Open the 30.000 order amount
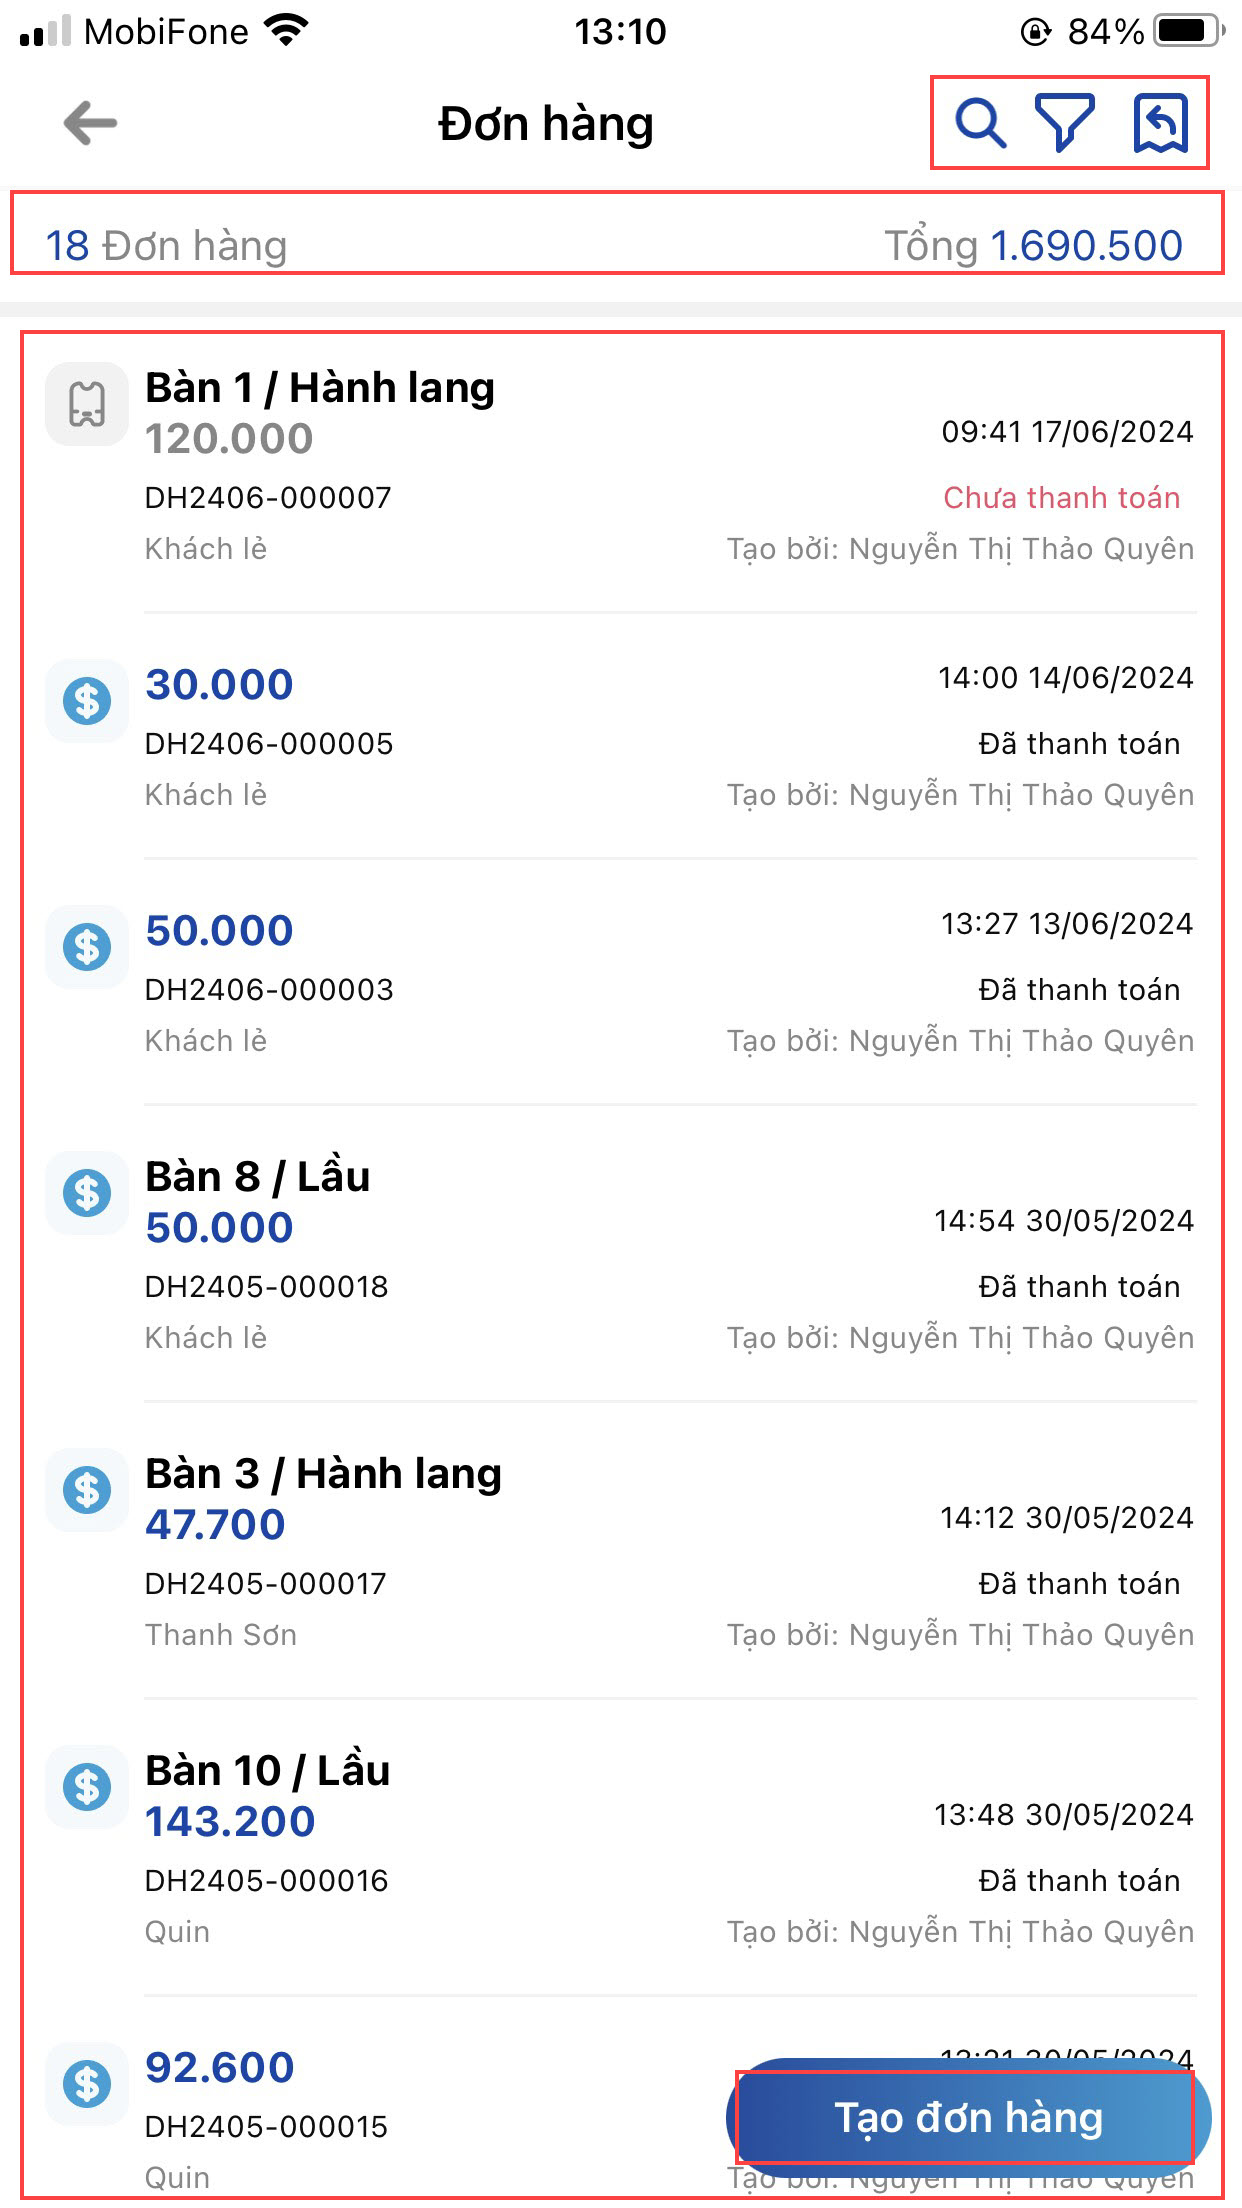1242x2208 pixels. click(219, 685)
